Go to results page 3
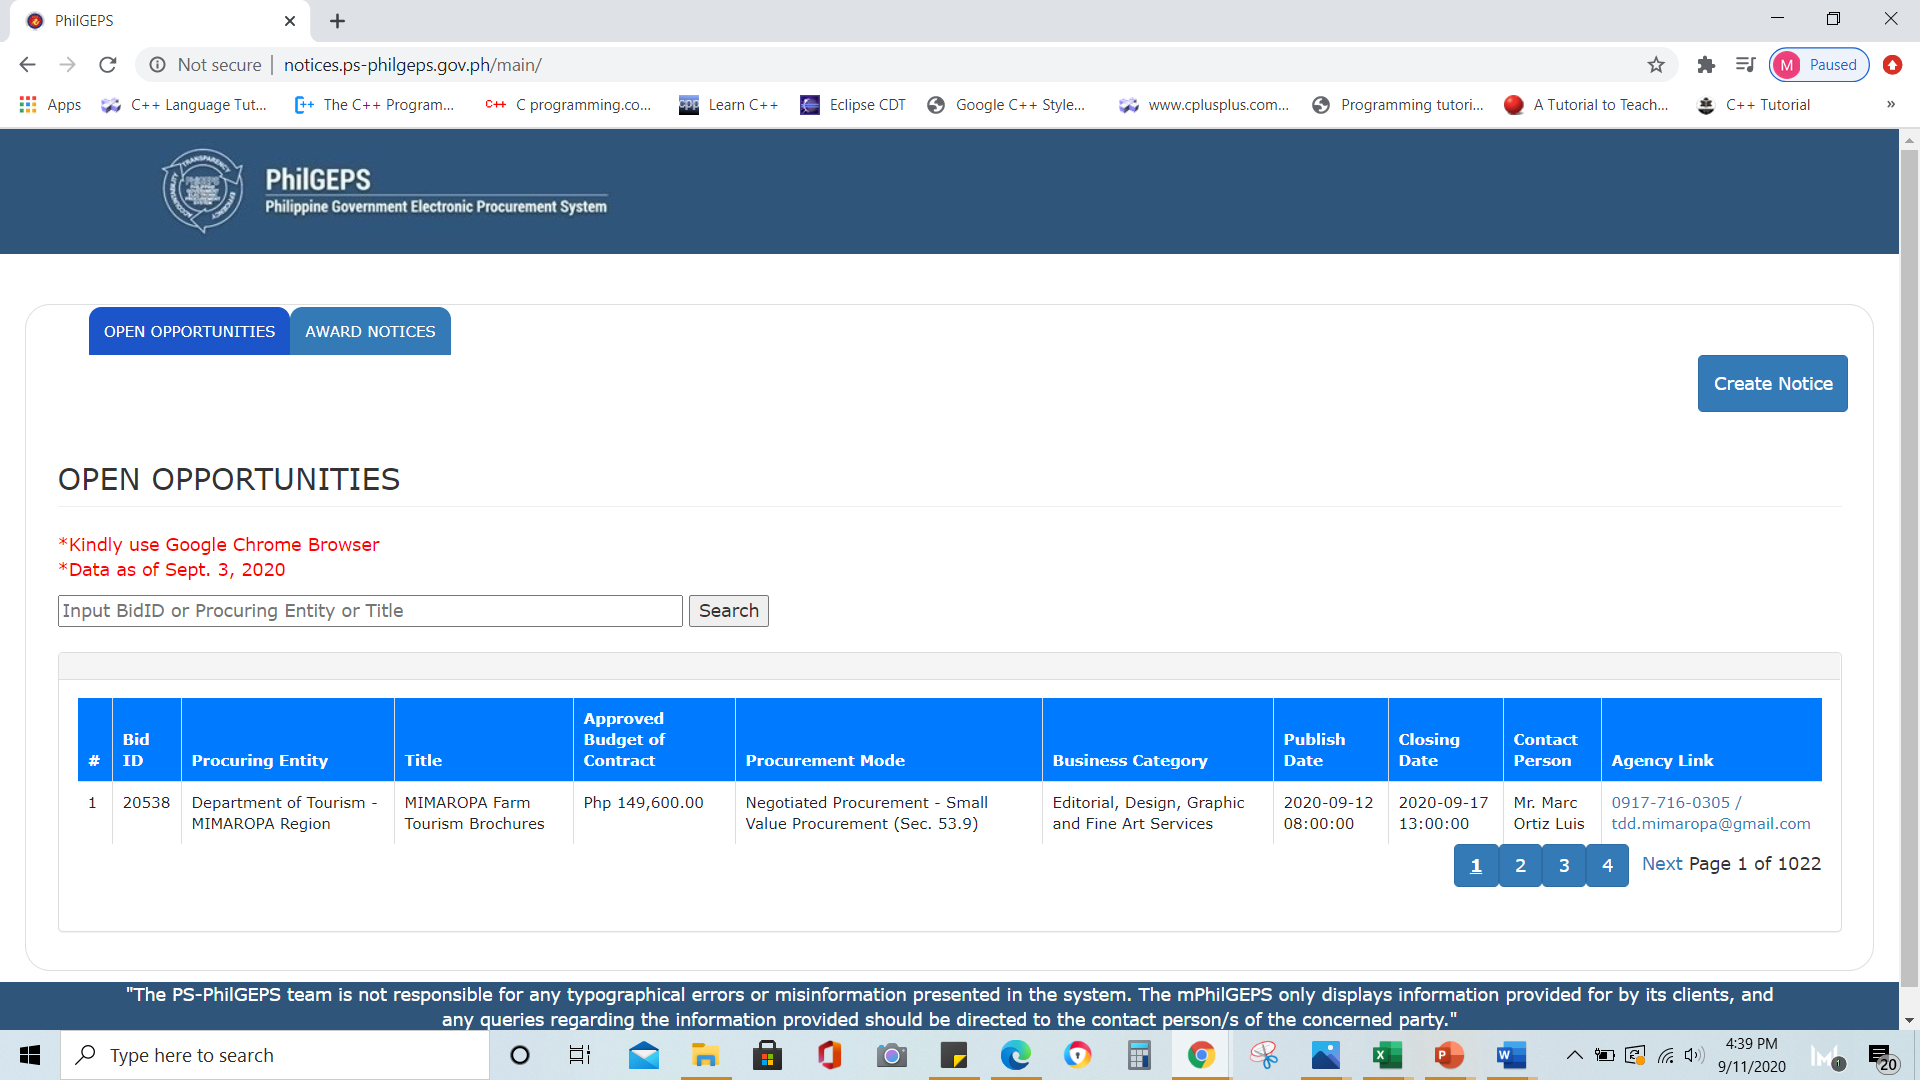The width and height of the screenshot is (1920, 1080). point(1564,865)
